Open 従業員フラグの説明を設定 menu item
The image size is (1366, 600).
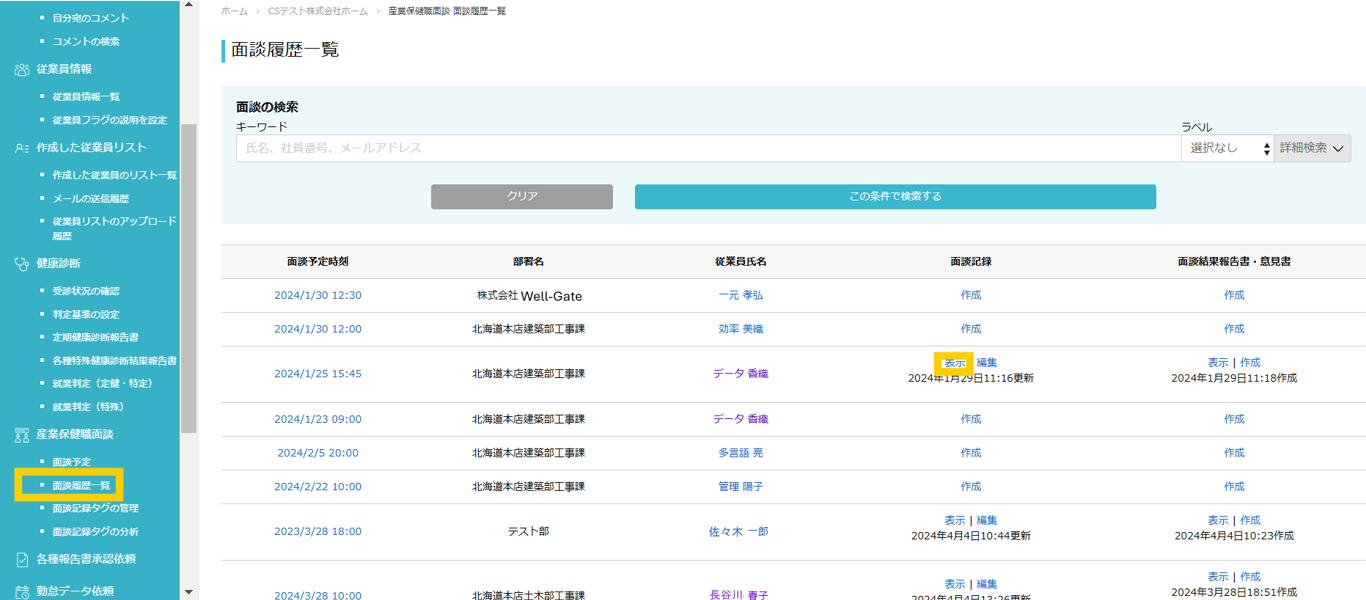[109, 120]
